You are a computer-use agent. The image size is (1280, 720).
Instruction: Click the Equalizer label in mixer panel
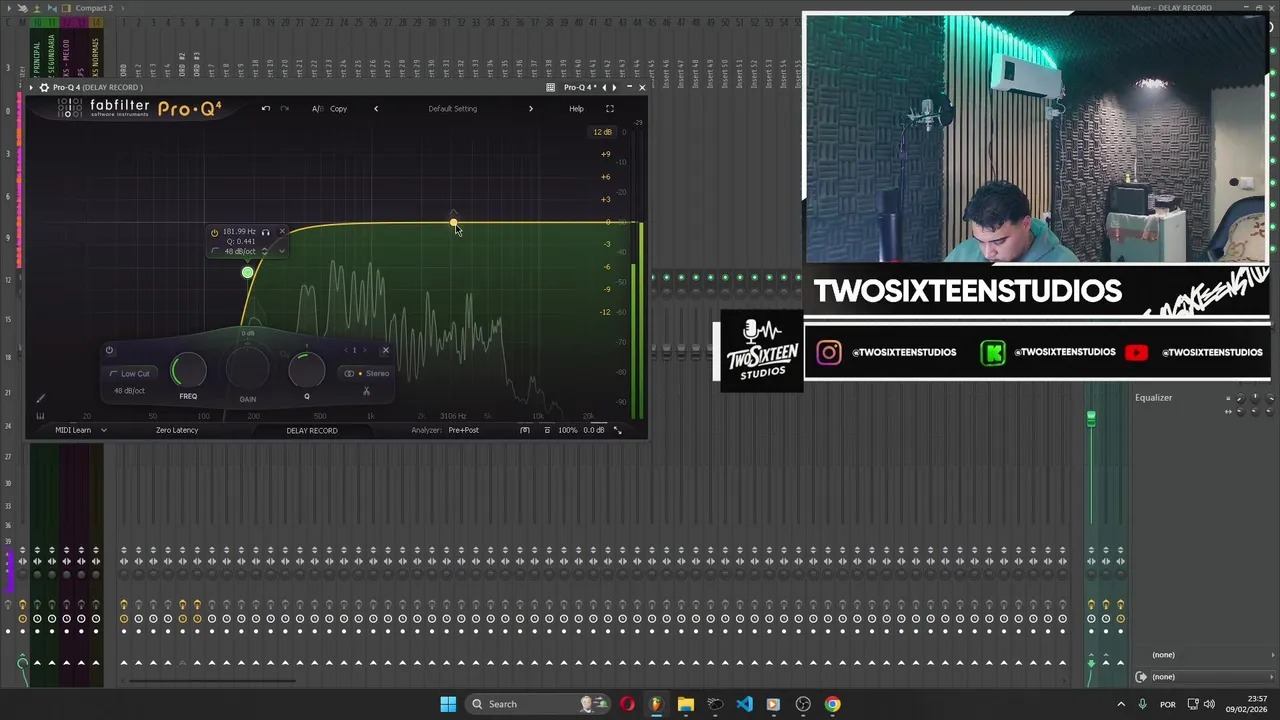tap(1153, 398)
